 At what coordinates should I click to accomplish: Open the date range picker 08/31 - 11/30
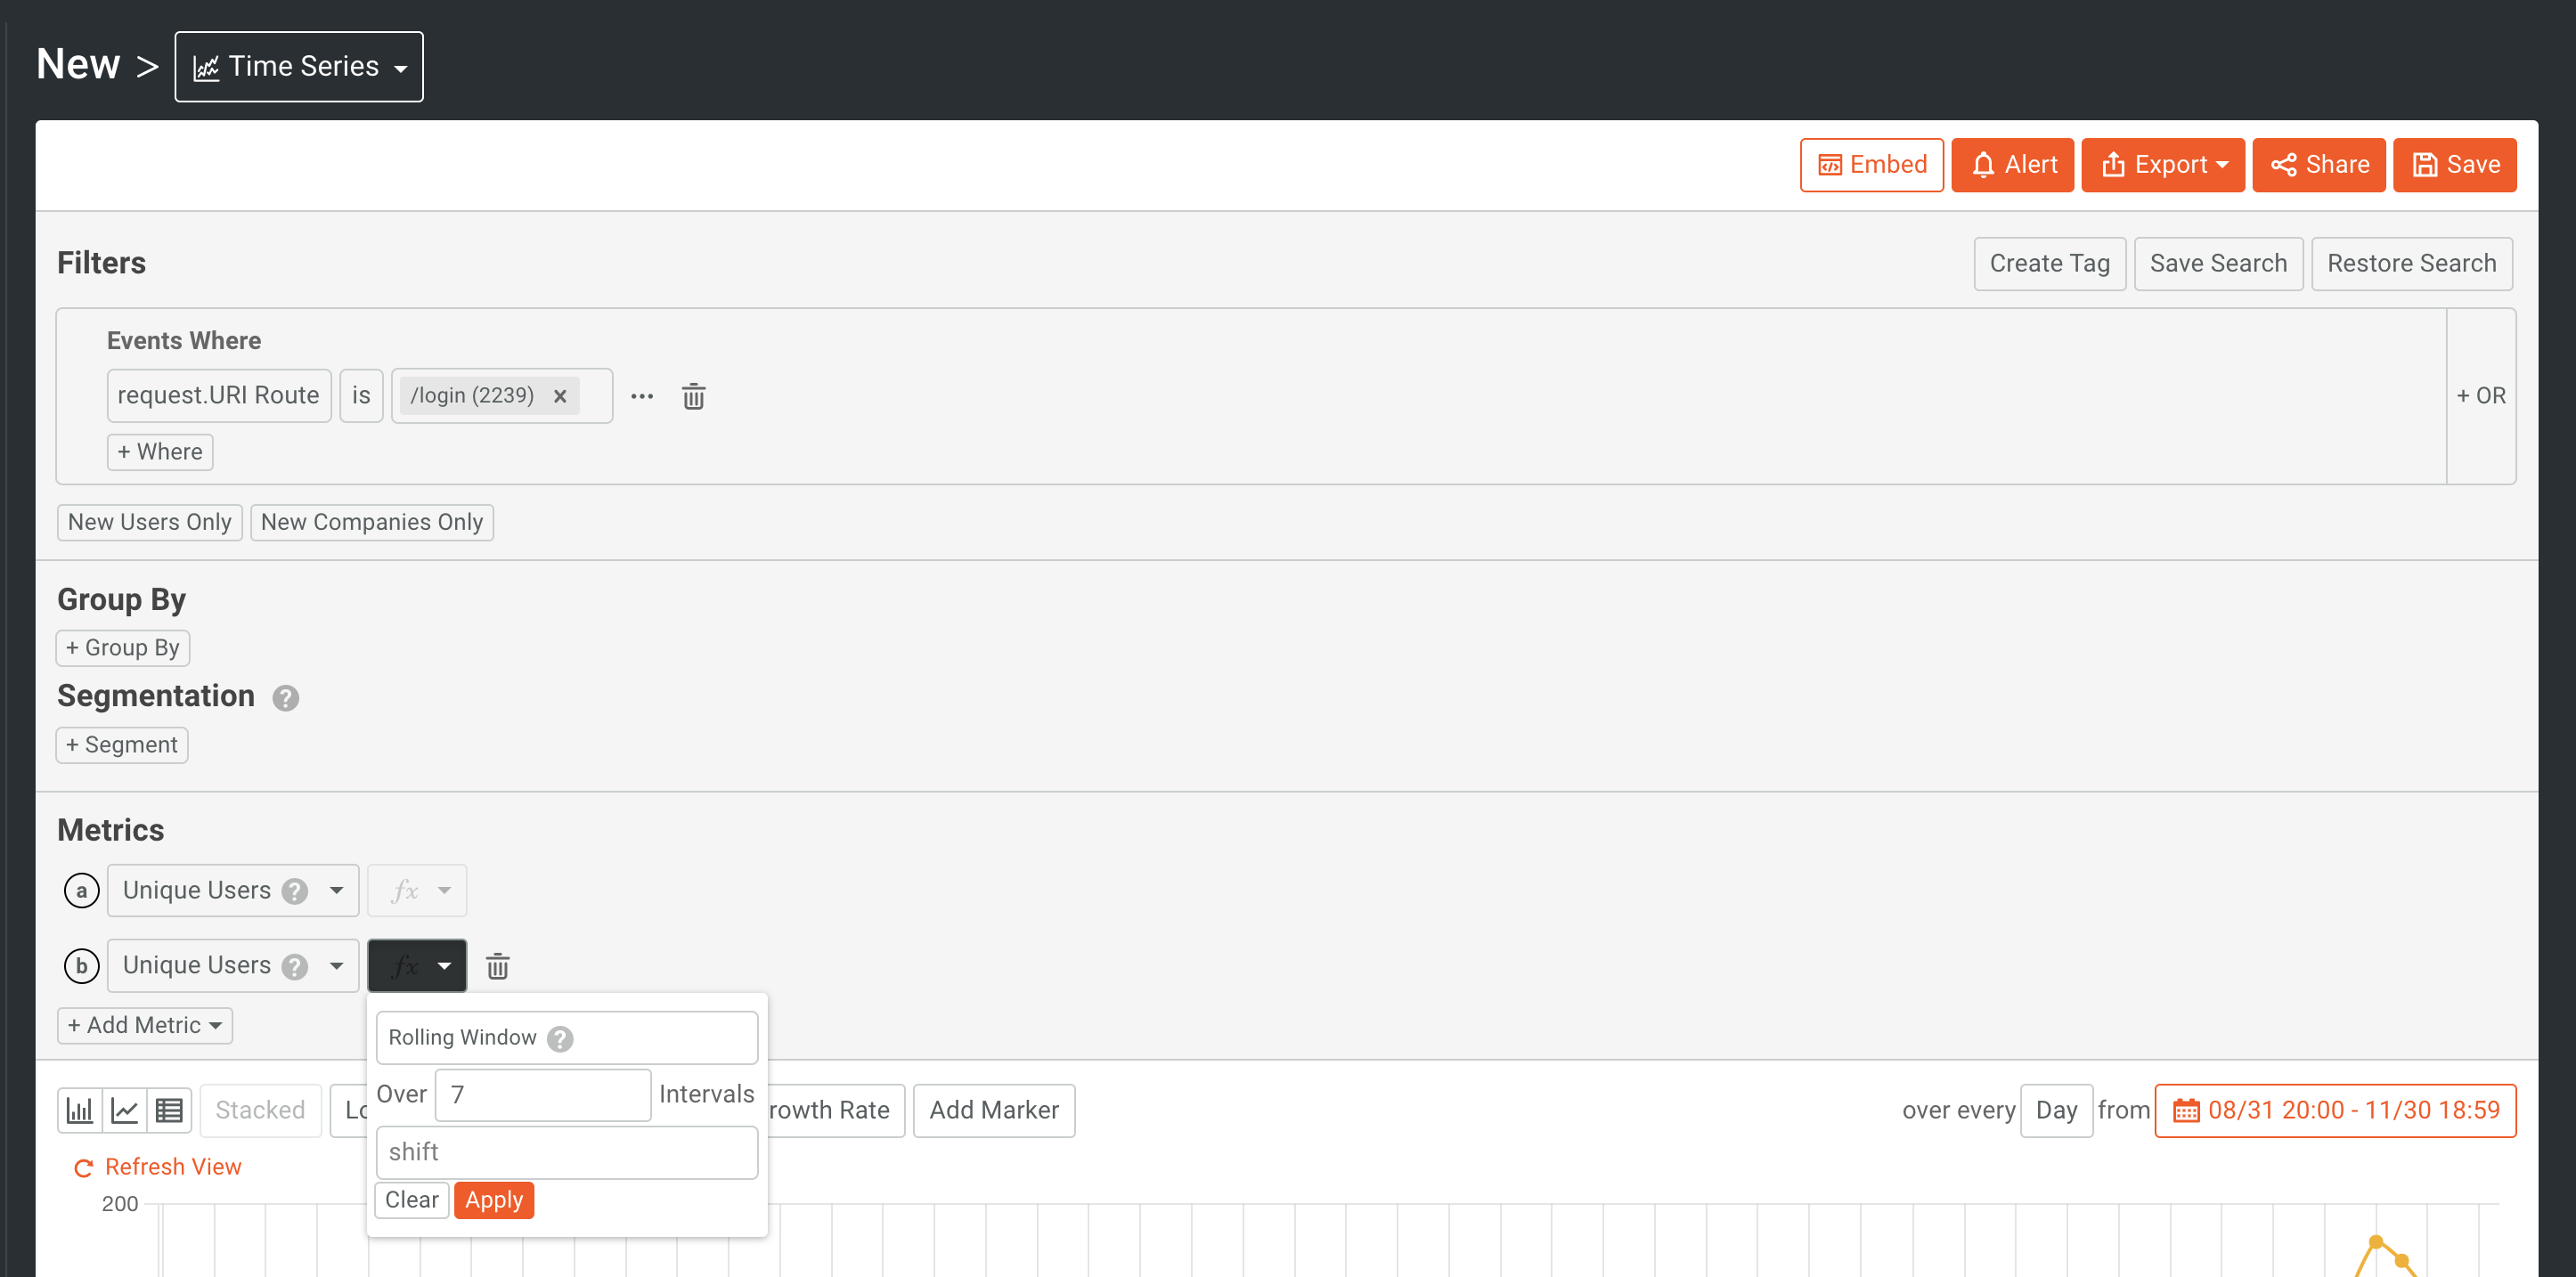(x=2335, y=1110)
